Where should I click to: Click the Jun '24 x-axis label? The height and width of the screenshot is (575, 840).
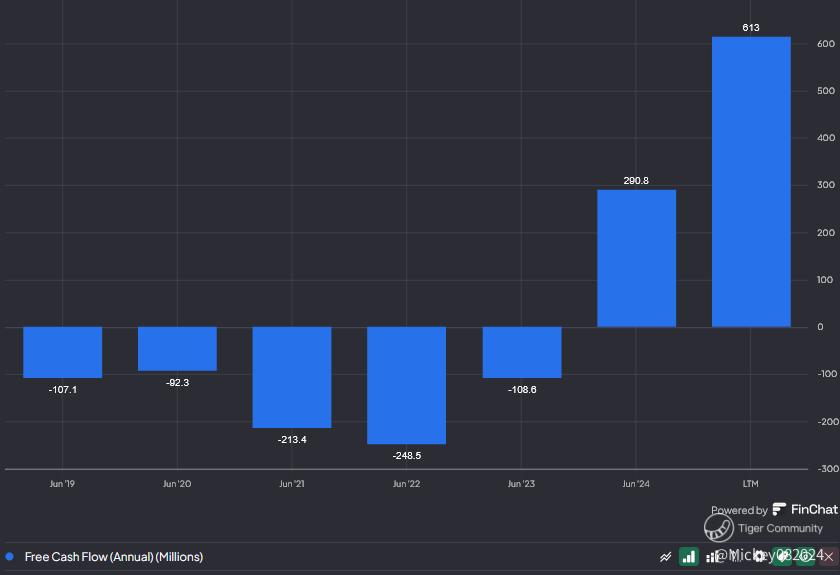click(x=636, y=484)
